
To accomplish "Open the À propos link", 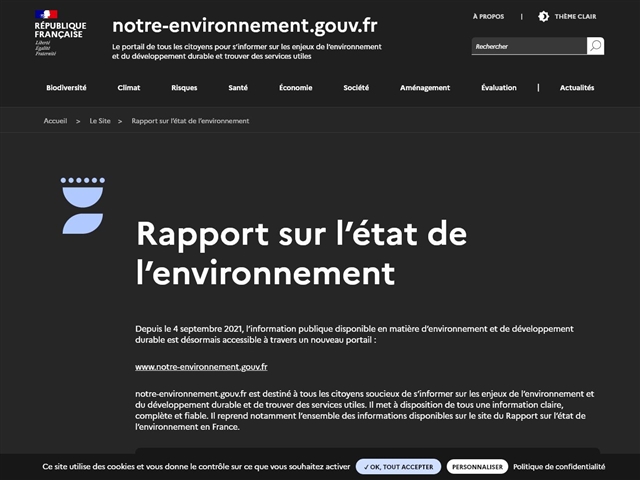I will click(488, 17).
